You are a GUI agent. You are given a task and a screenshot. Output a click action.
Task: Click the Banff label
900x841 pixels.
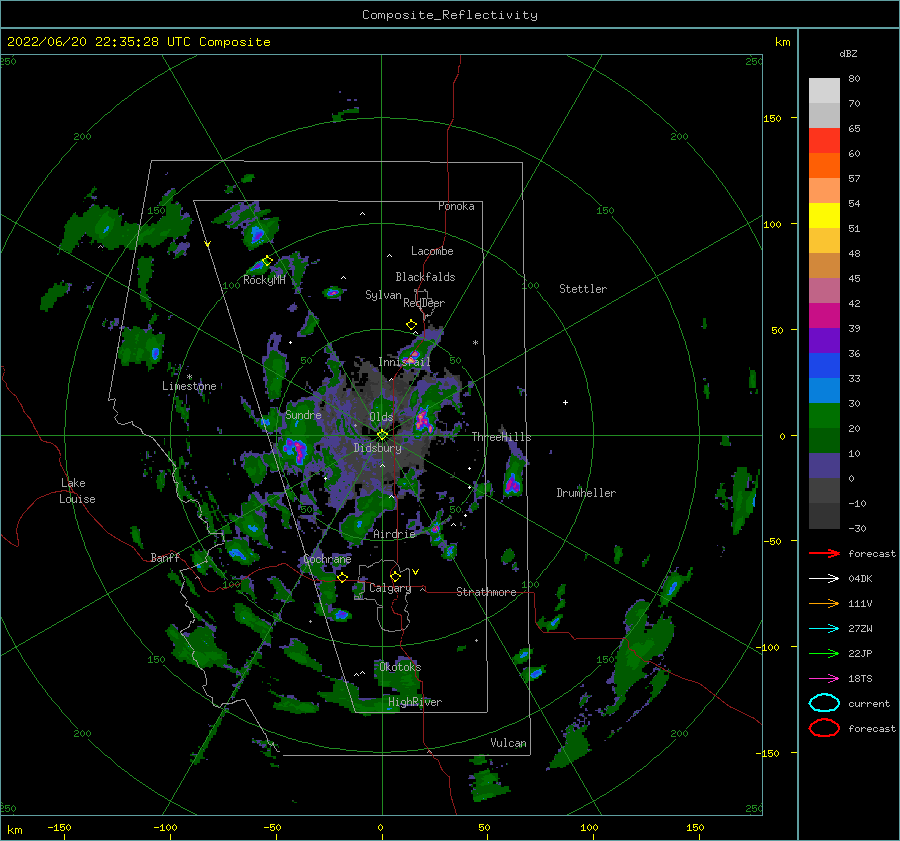click(165, 557)
